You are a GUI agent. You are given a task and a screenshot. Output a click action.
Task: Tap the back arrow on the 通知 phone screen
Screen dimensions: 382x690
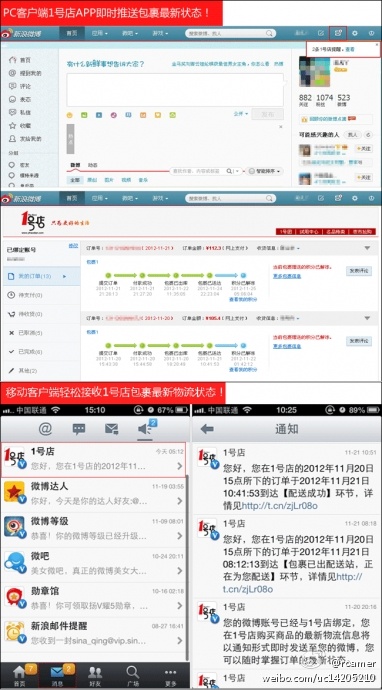[207, 429]
